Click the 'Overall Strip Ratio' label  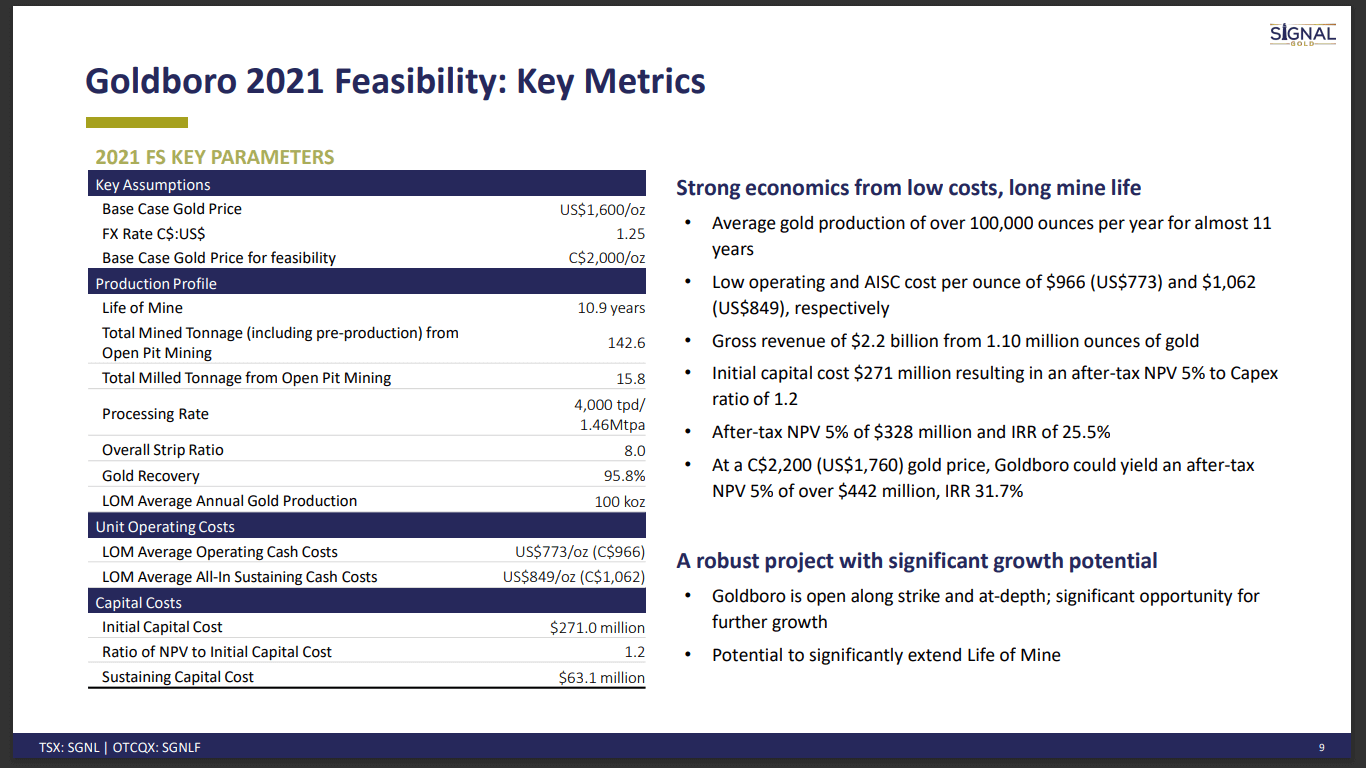pyautogui.click(x=163, y=450)
